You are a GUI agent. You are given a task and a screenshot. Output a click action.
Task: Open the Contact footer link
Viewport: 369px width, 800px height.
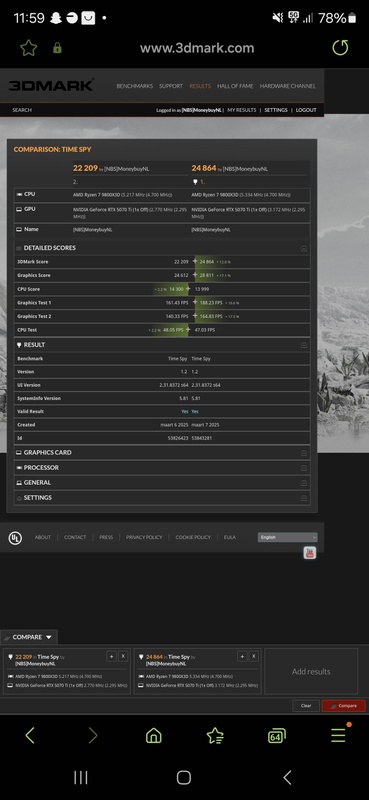[75, 537]
